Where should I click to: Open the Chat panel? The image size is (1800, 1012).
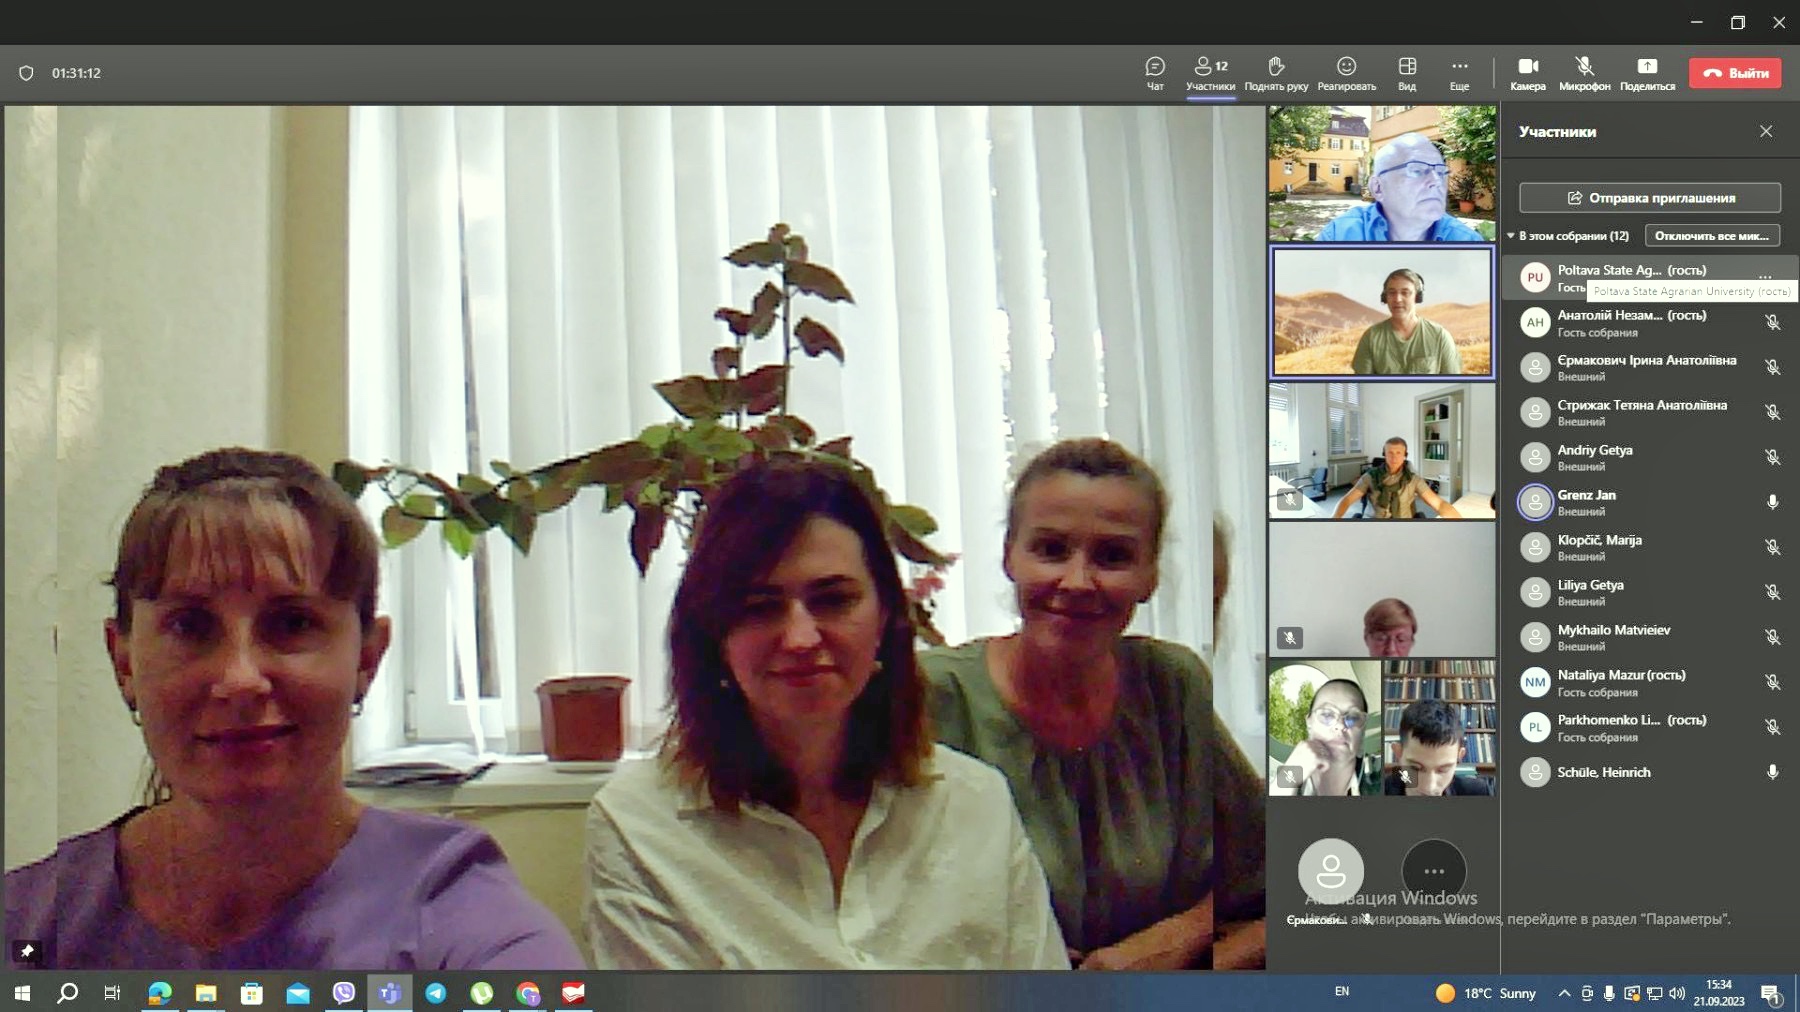coord(1155,73)
